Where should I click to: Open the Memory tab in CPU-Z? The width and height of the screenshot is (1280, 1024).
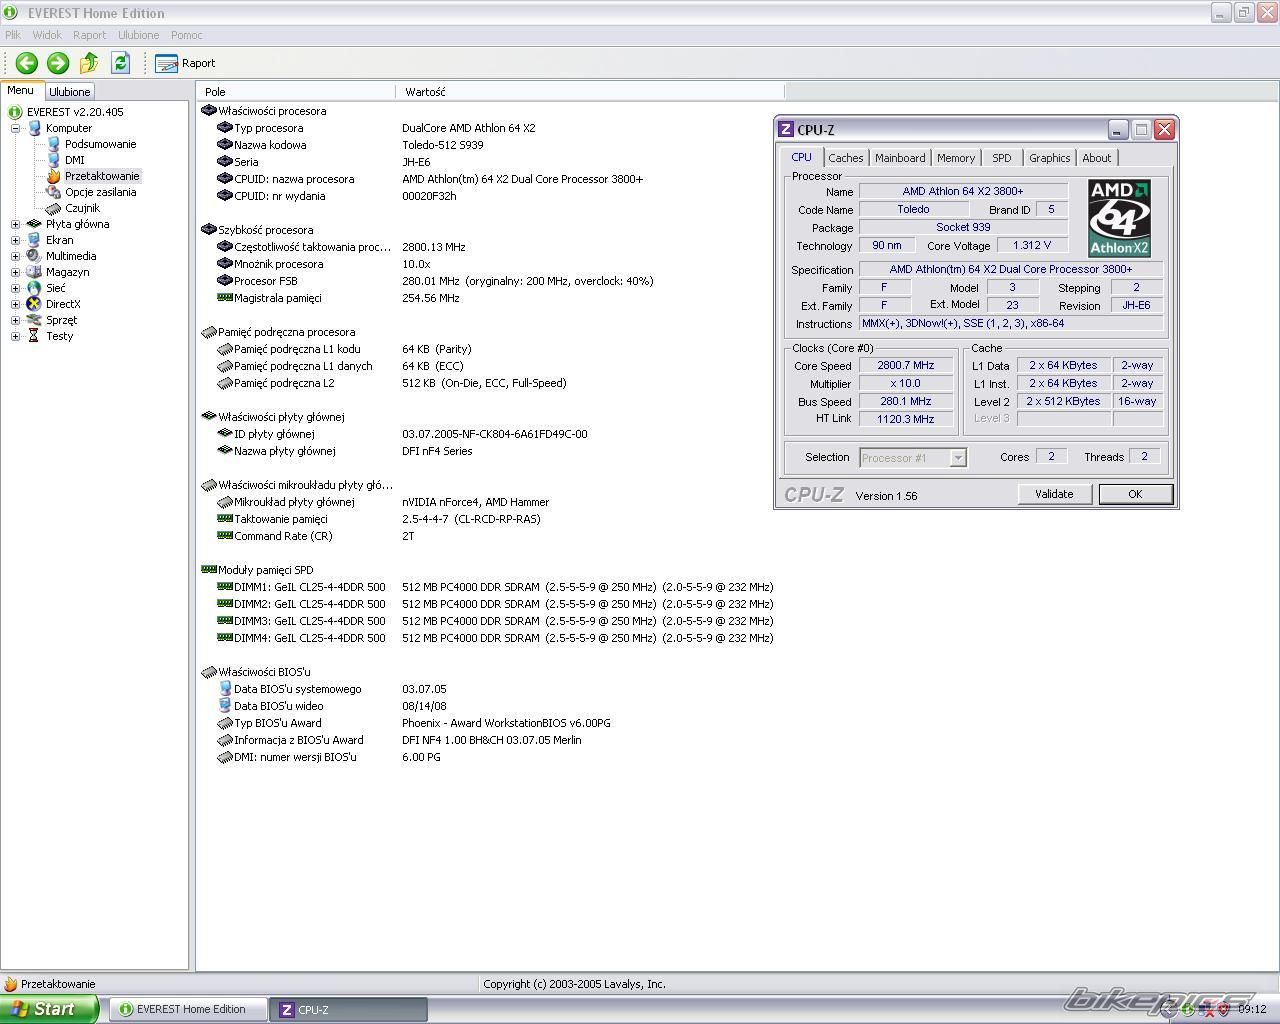pyautogui.click(x=956, y=158)
